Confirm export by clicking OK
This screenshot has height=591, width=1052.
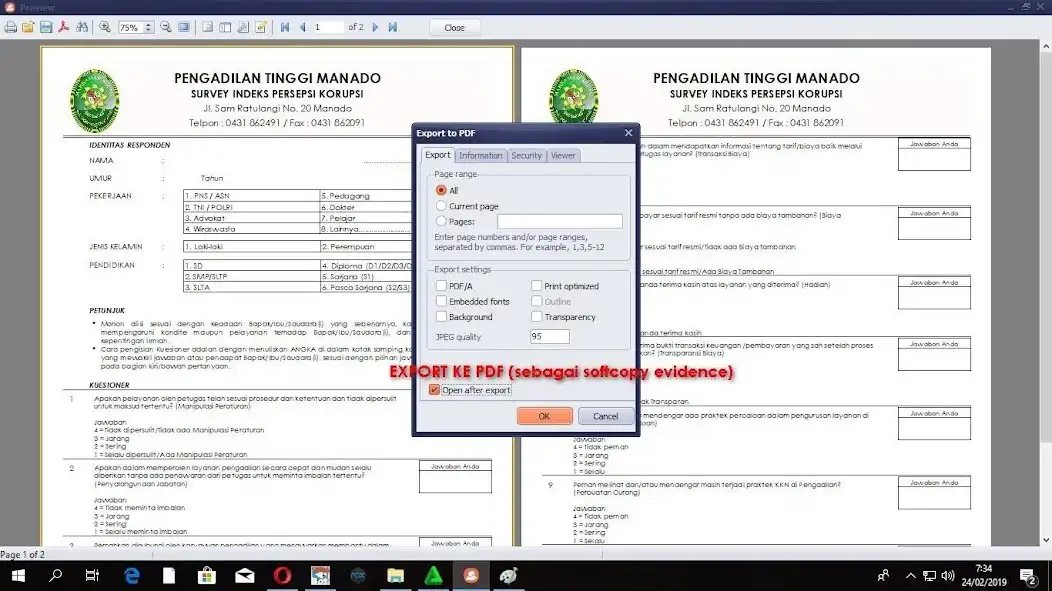(x=543, y=416)
